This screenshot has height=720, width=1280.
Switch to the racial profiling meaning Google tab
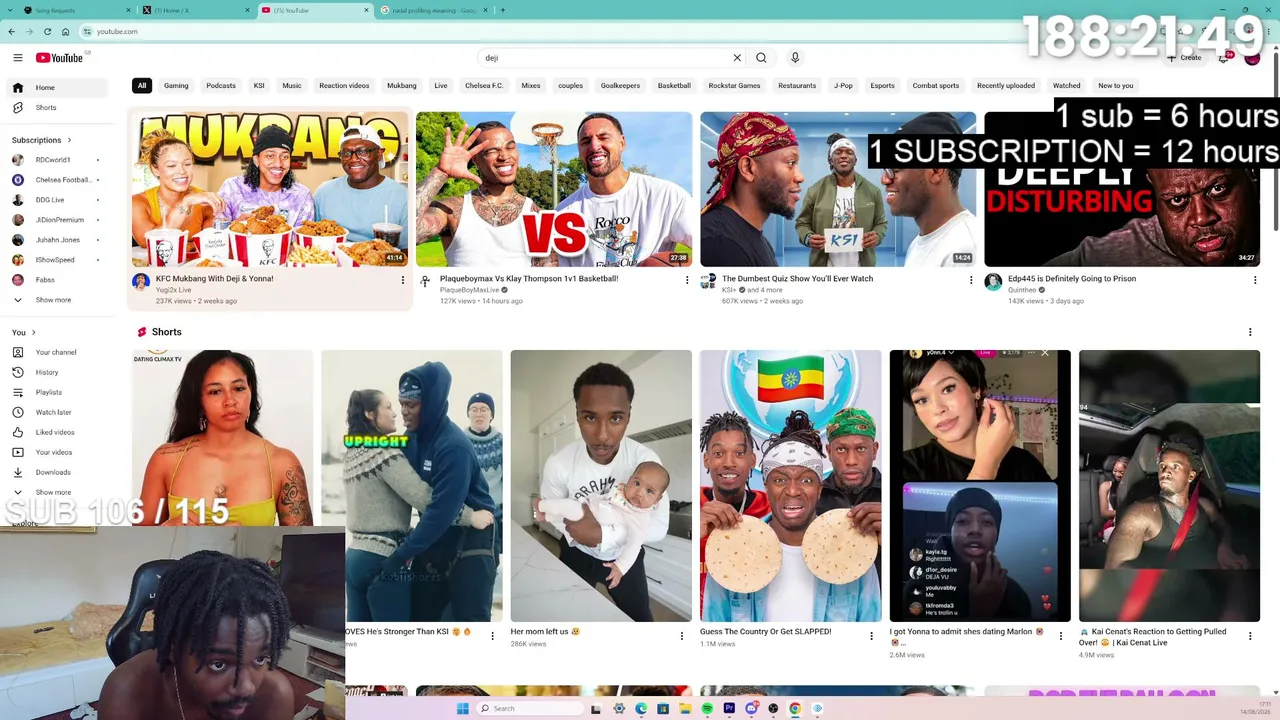point(432,10)
